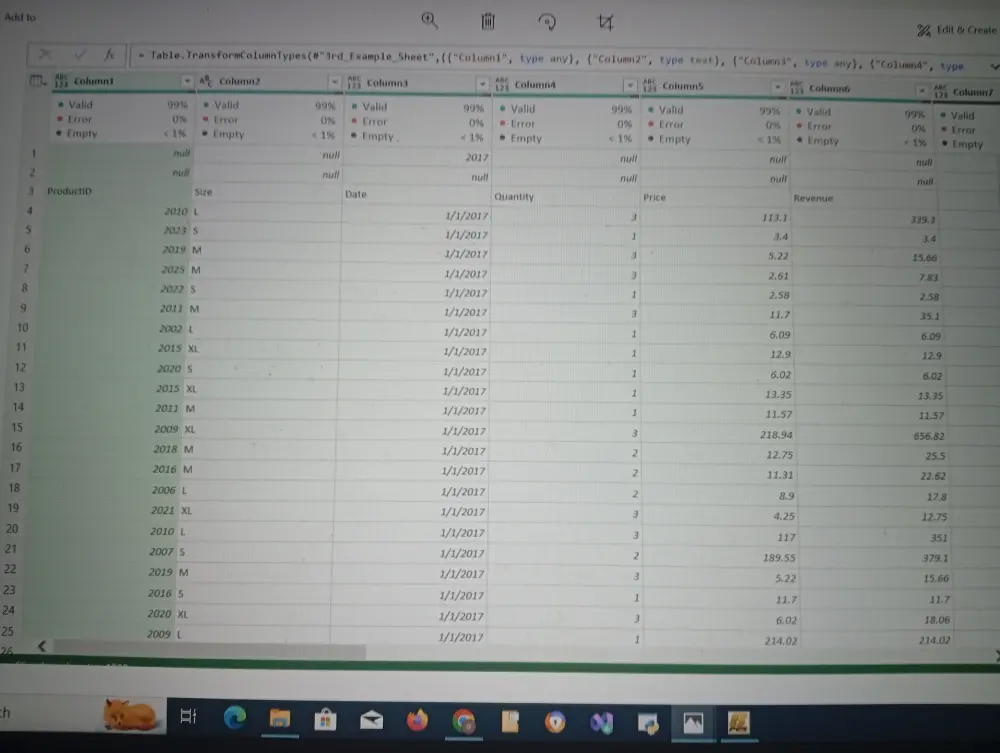Open the Mail app from the taskbar
This screenshot has width=1000, height=753.
(371, 720)
